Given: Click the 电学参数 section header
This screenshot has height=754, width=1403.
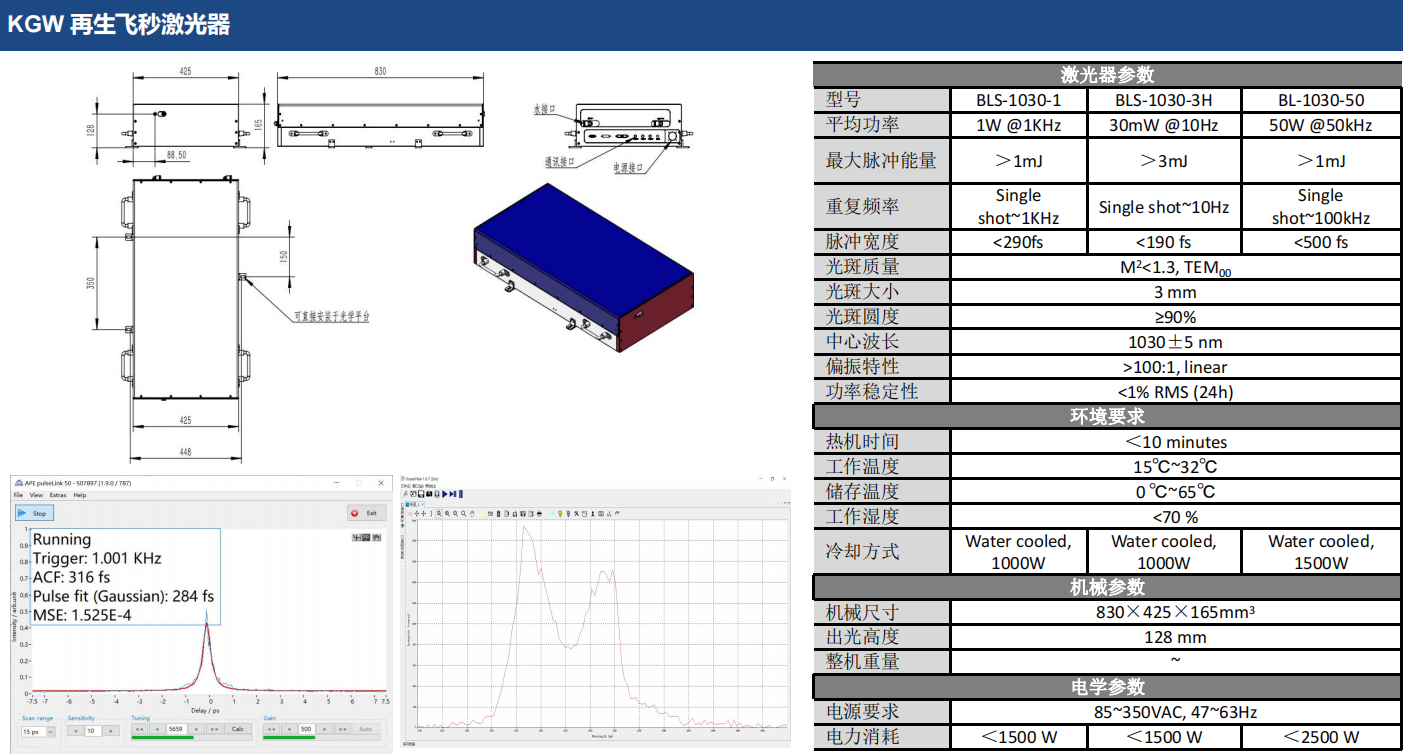Looking at the screenshot, I should (1107, 687).
